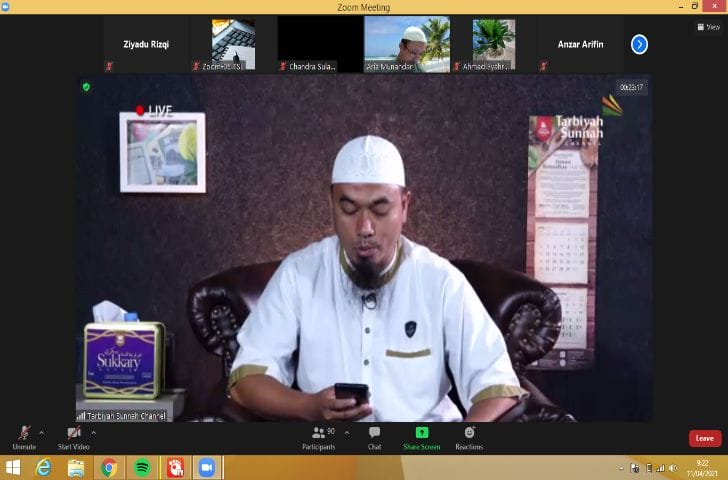Select Chandra participant's black video tile
The image size is (728, 480).
click(320, 44)
